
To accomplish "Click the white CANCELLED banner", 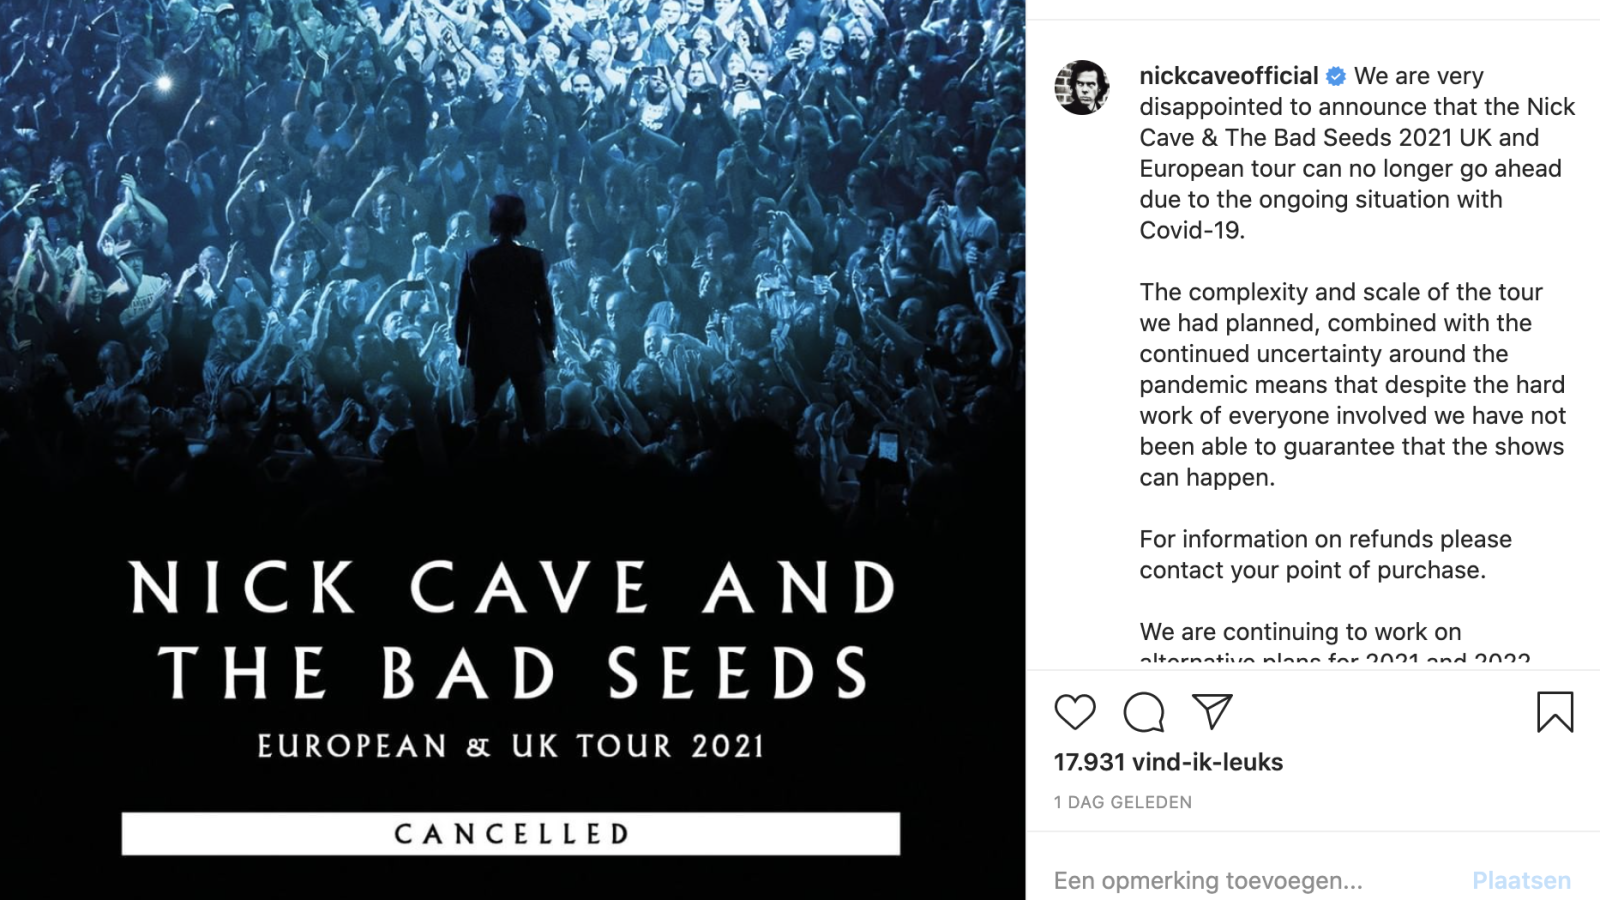I will (x=510, y=833).
